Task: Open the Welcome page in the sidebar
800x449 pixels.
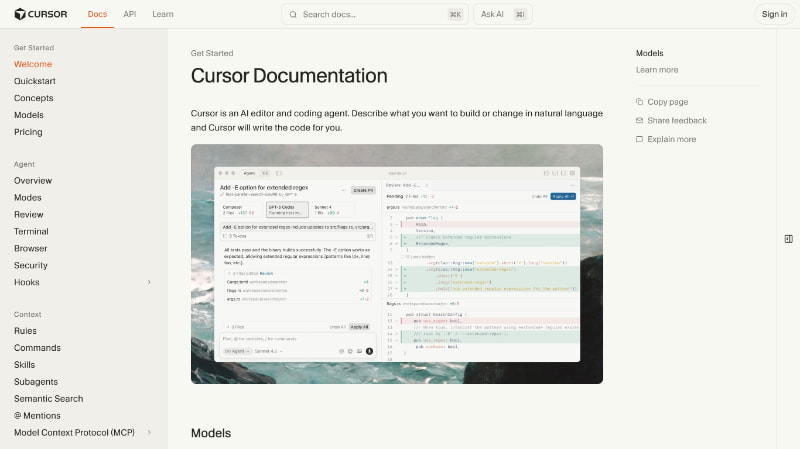Action: [x=33, y=64]
